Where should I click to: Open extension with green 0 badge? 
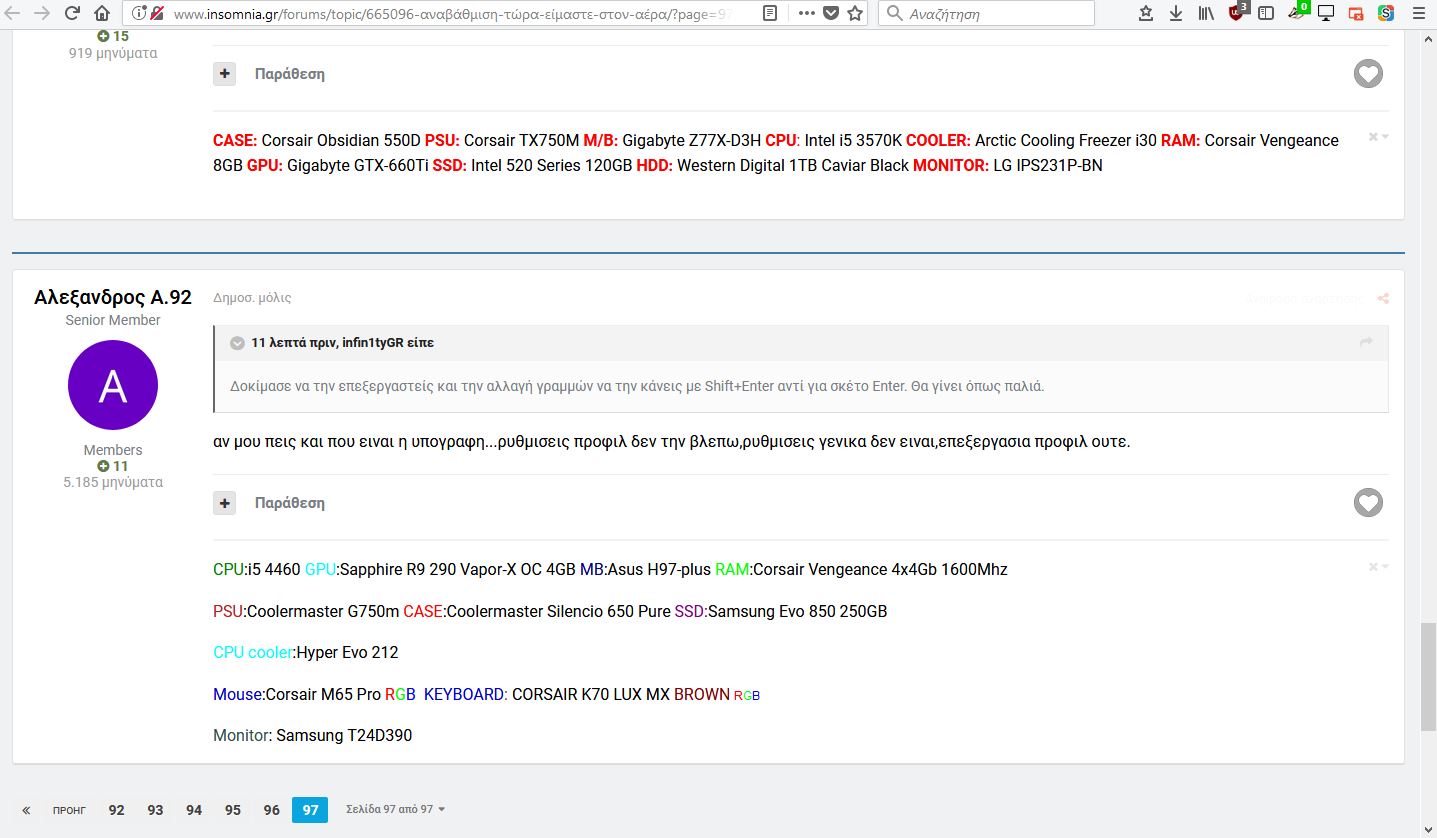1298,12
